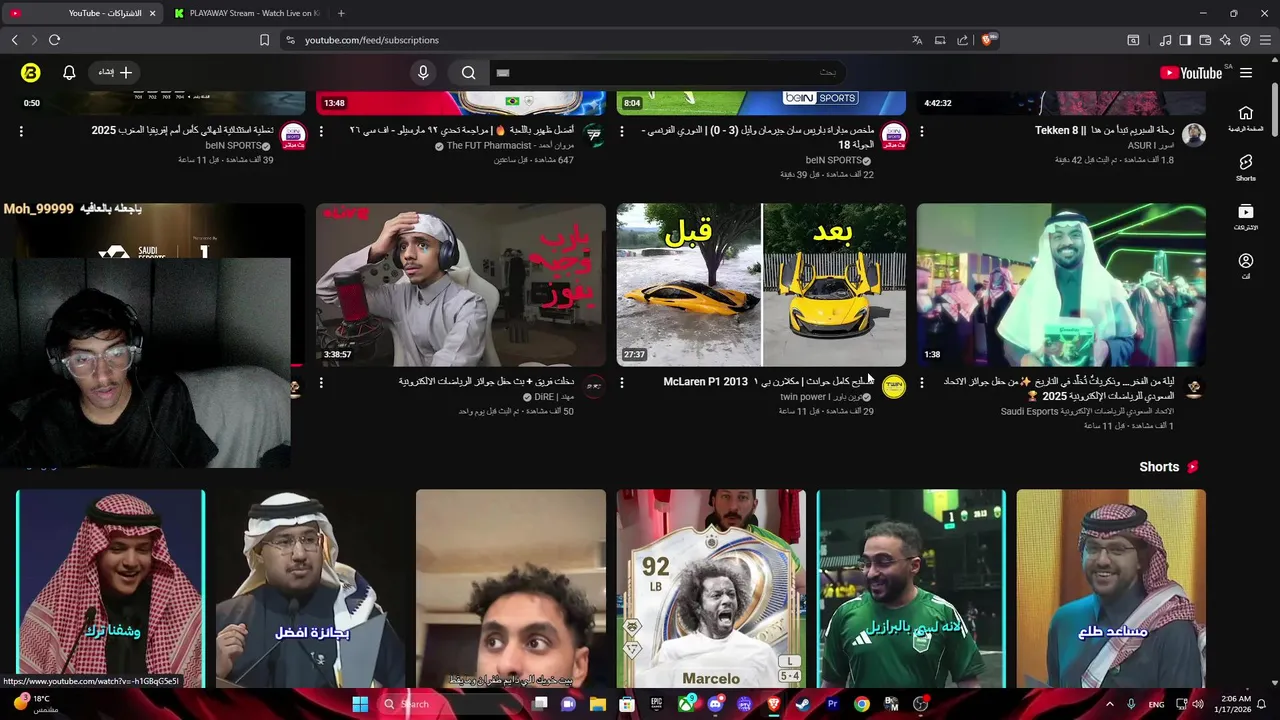Image resolution: width=1280 pixels, height=720 pixels.
Task: Open Discord from the taskbar
Action: pyautogui.click(x=715, y=704)
